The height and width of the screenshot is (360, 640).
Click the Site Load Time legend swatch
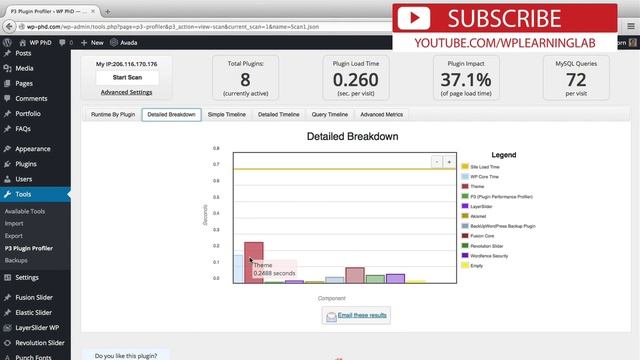tap(465, 167)
